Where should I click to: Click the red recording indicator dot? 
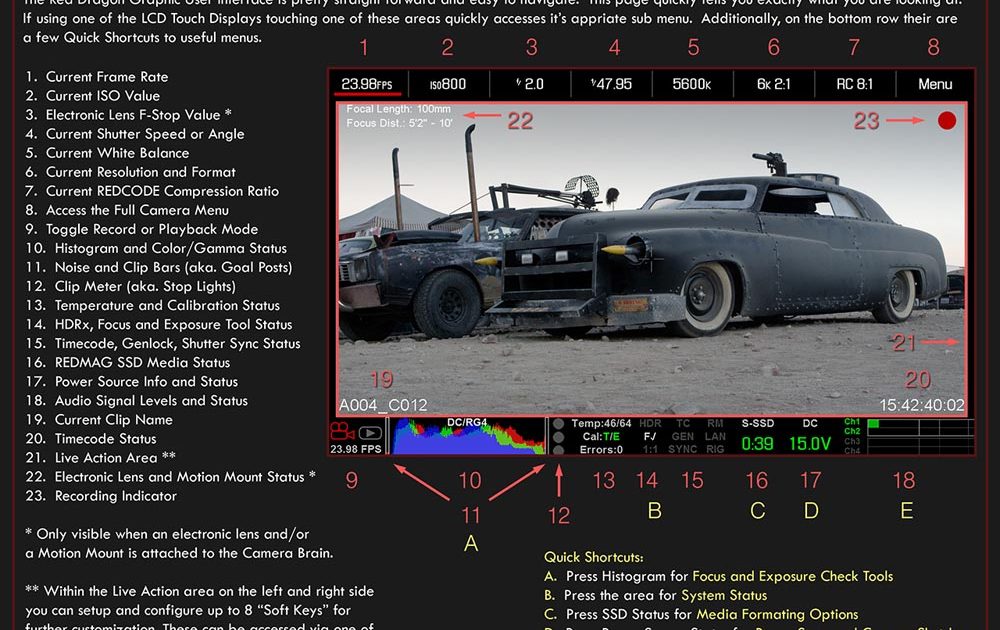click(x=947, y=121)
